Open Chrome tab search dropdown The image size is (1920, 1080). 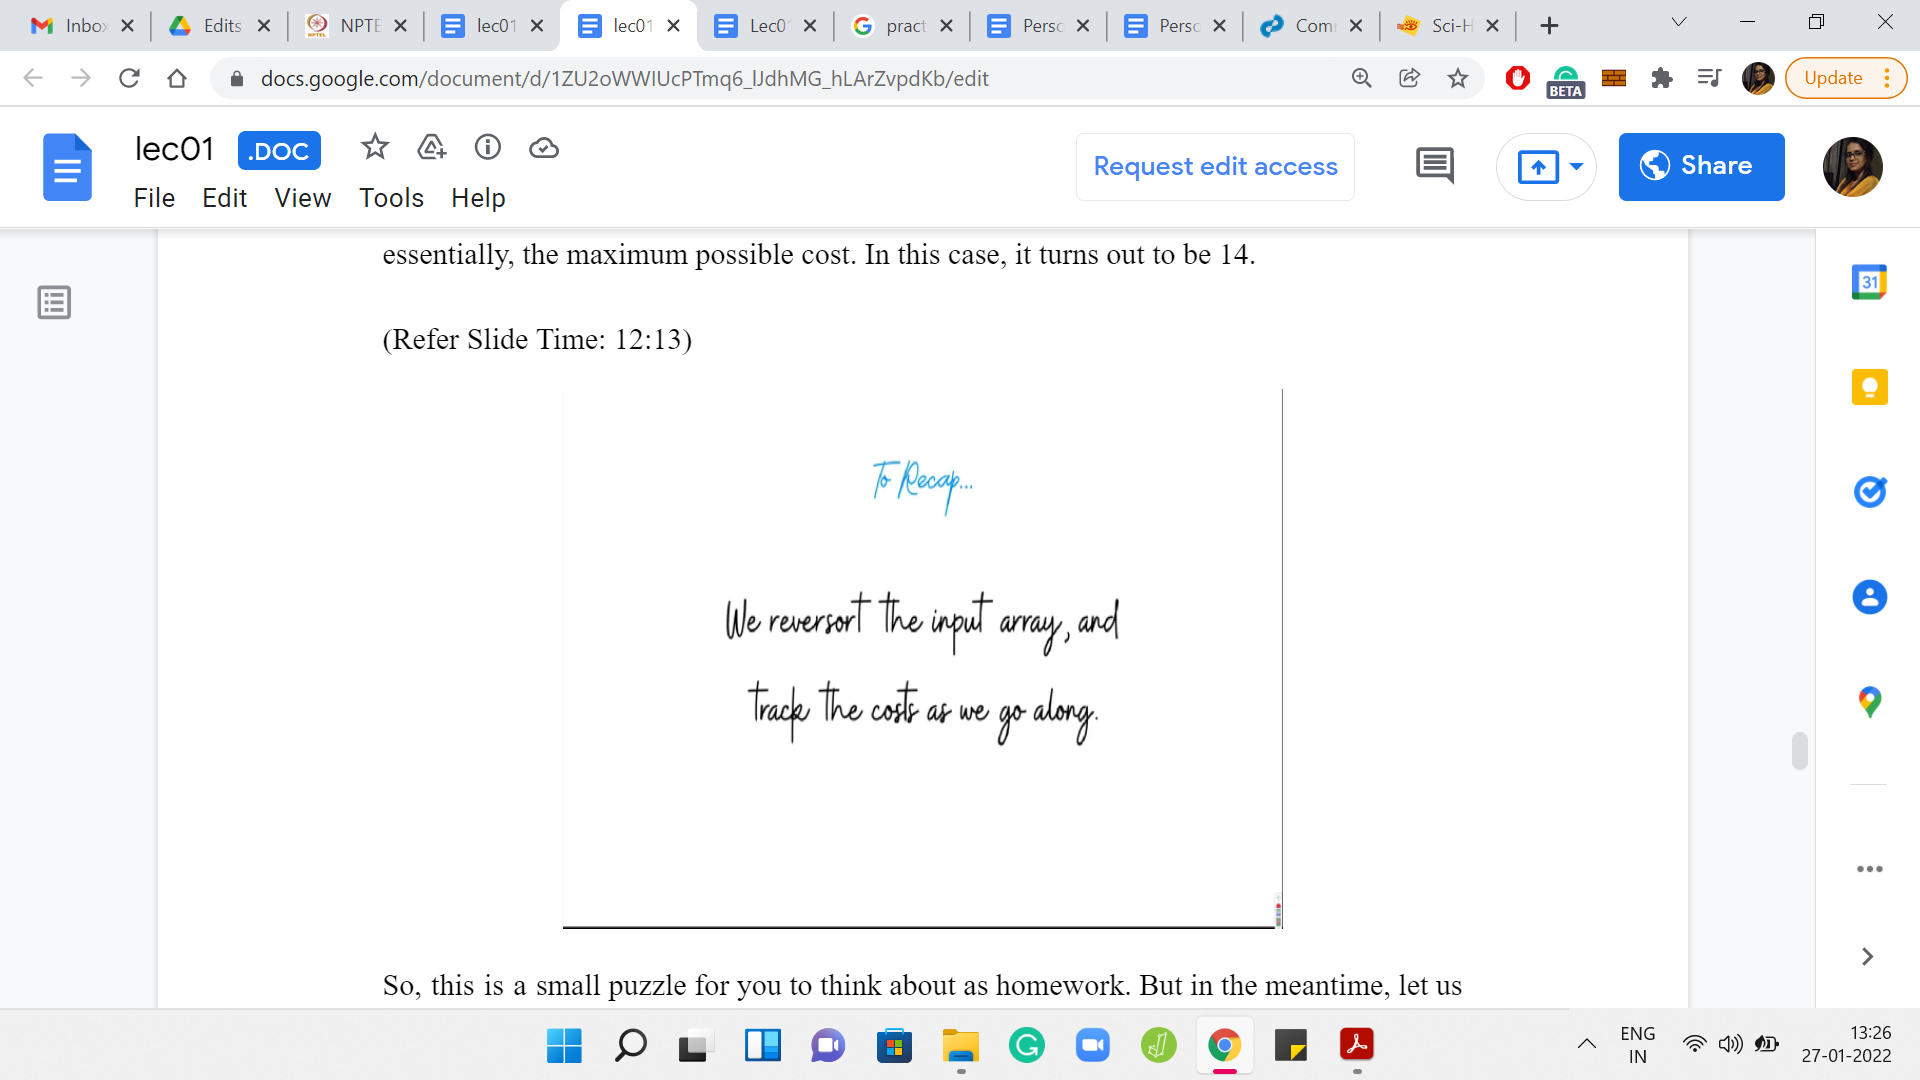point(1679,22)
